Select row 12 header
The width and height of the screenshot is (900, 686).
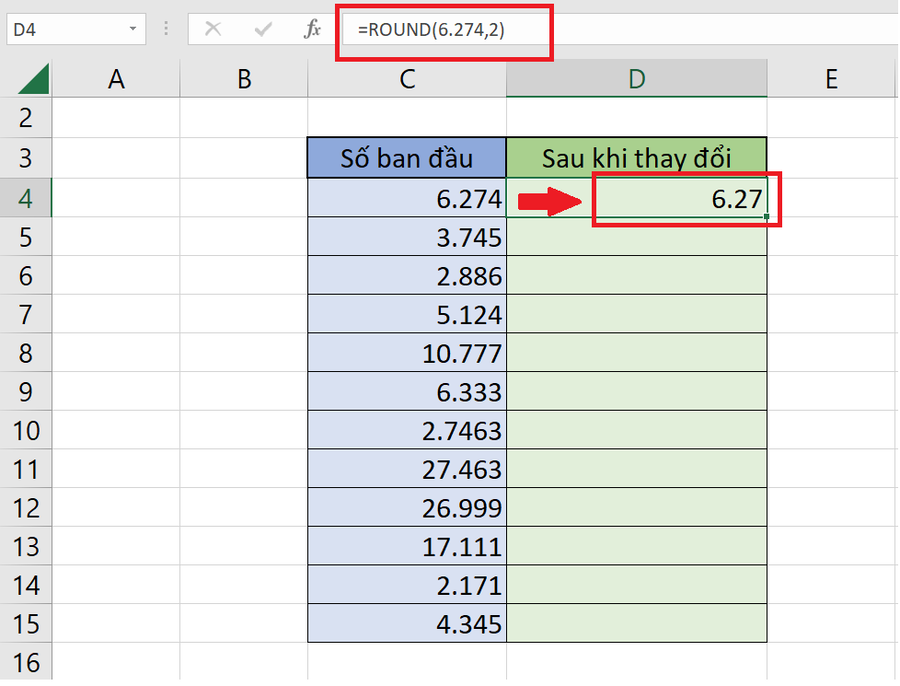click(x=25, y=507)
